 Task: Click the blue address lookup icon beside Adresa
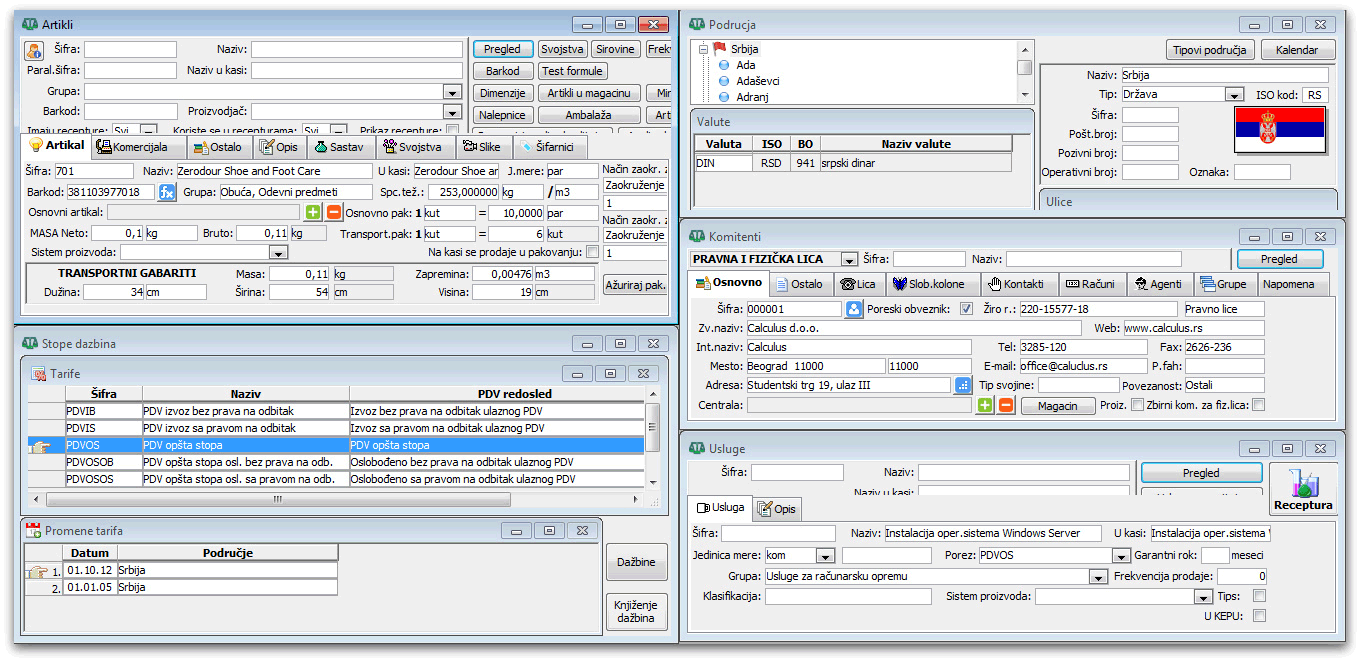(x=962, y=385)
